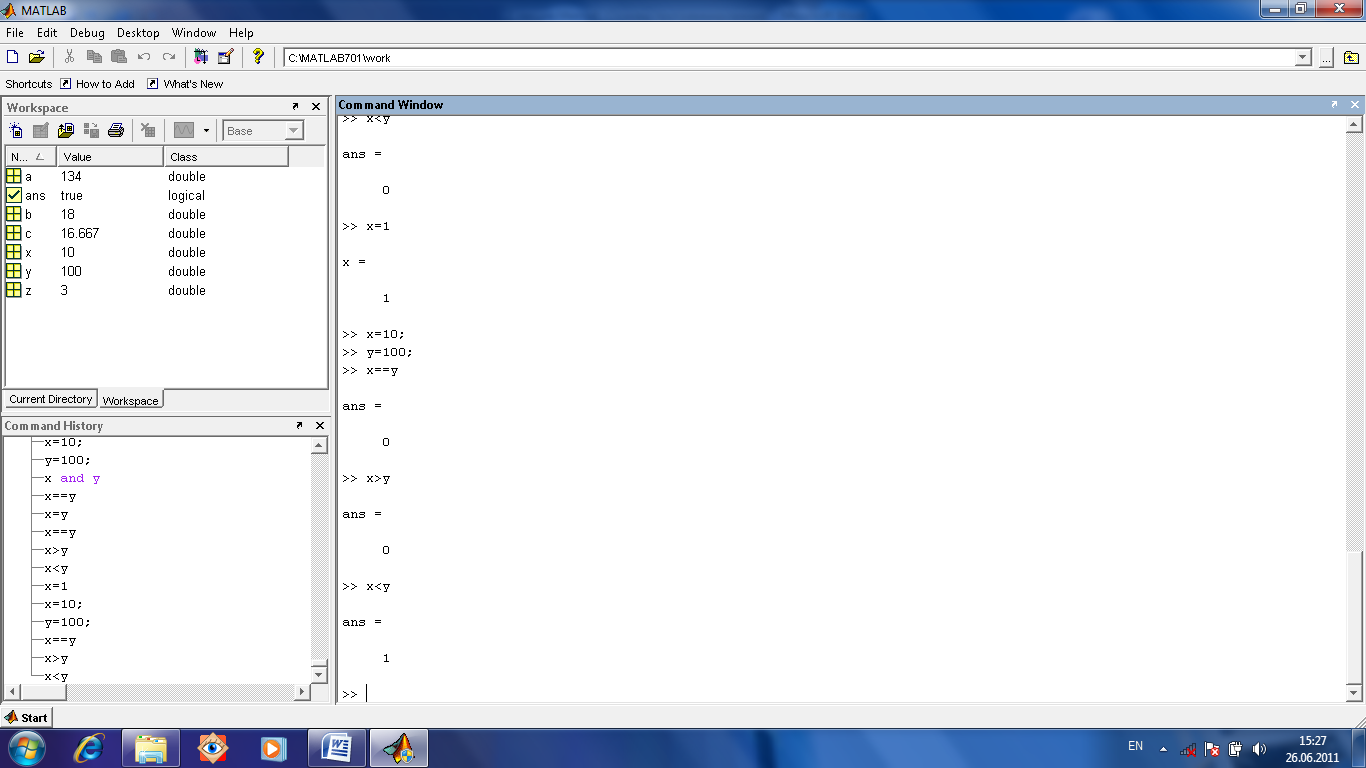Create new variable in Workspace
The image size is (1366, 768).
click(x=16, y=130)
